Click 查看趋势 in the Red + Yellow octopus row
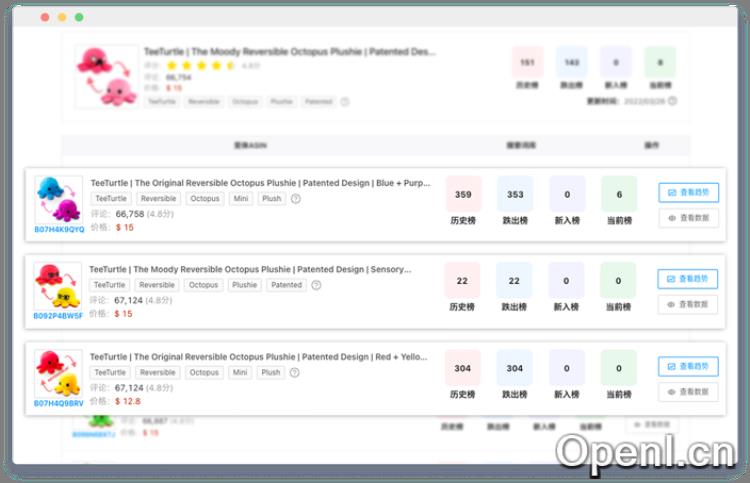The width and height of the screenshot is (750, 483). tap(688, 366)
